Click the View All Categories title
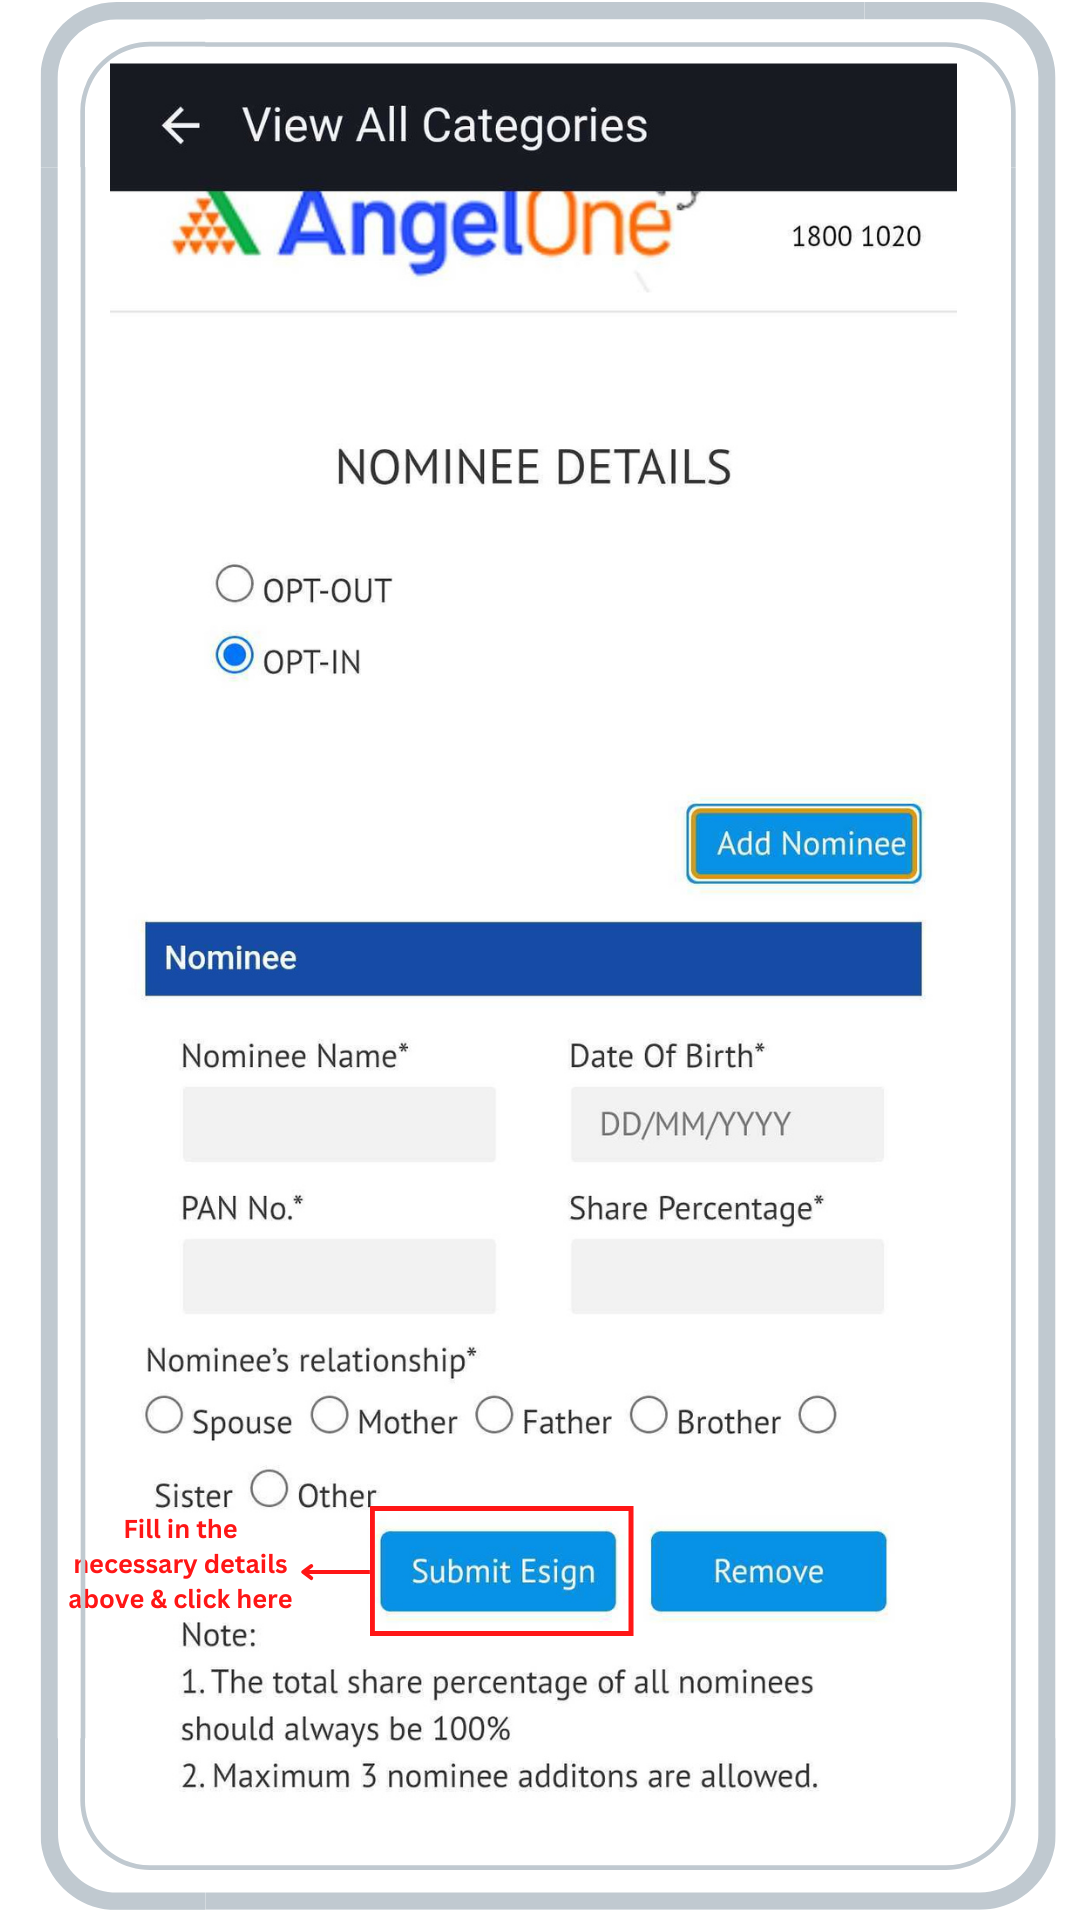Image resolution: width=1080 pixels, height=1920 pixels. pyautogui.click(x=445, y=126)
